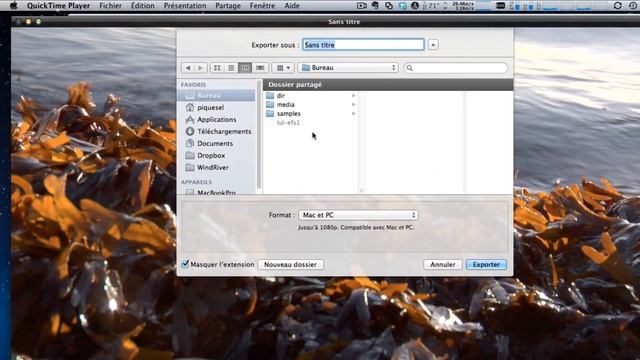This screenshot has height=360, width=640.
Task: Open the Fenêtre menu
Action: pyautogui.click(x=262, y=6)
